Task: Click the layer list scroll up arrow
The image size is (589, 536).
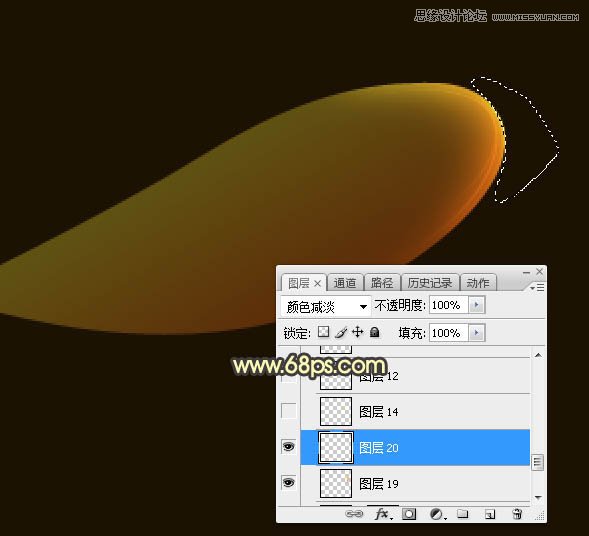Action: click(538, 355)
